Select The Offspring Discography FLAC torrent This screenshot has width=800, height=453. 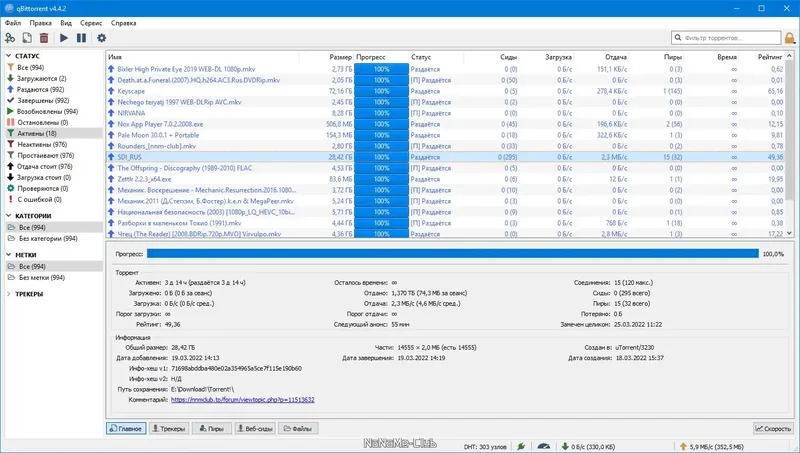click(445, 168)
